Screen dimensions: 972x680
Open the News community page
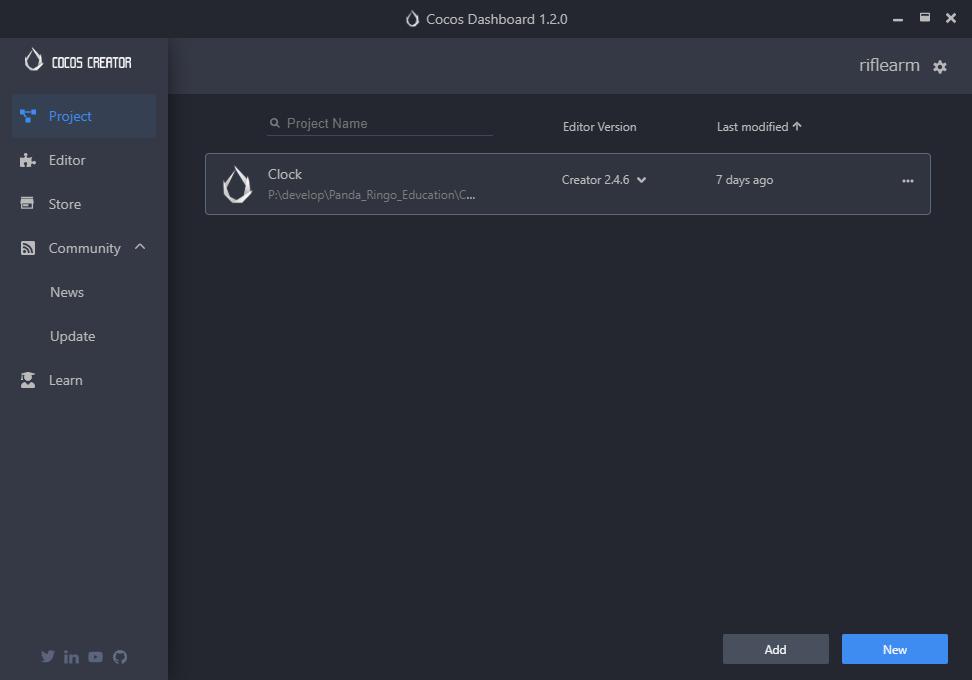67,292
